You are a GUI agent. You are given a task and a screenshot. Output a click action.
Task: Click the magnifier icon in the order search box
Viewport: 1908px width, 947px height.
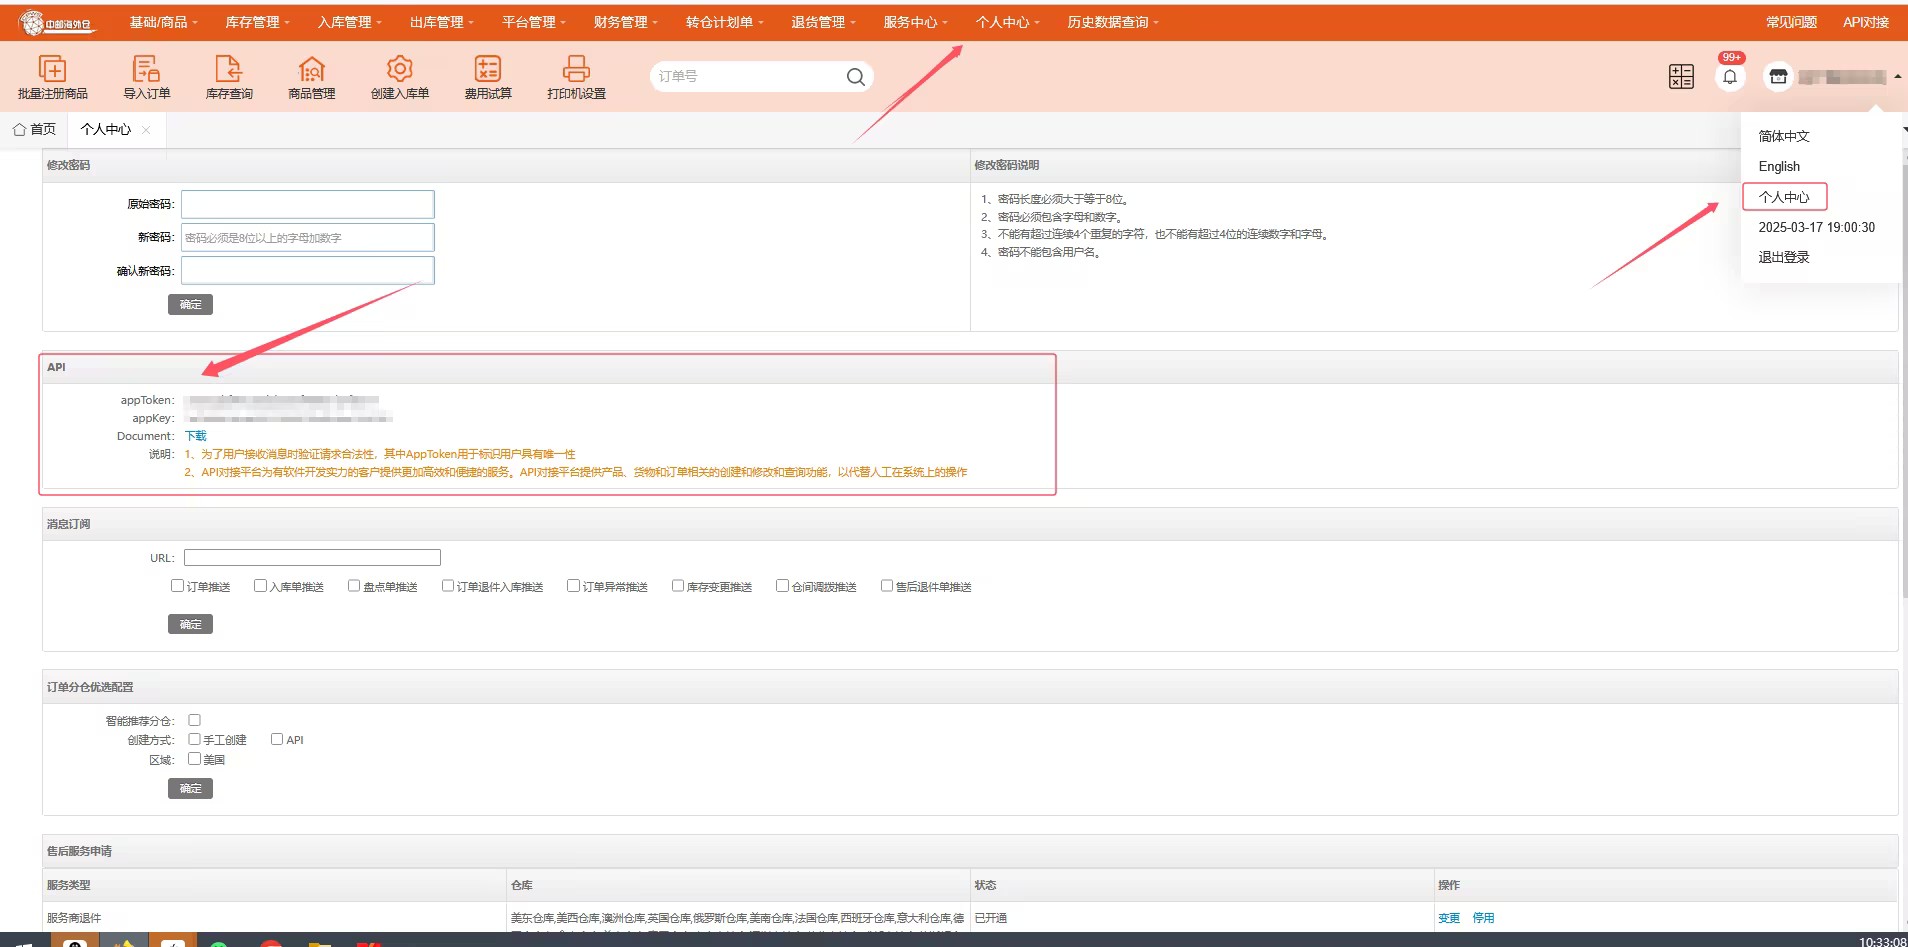click(x=856, y=77)
